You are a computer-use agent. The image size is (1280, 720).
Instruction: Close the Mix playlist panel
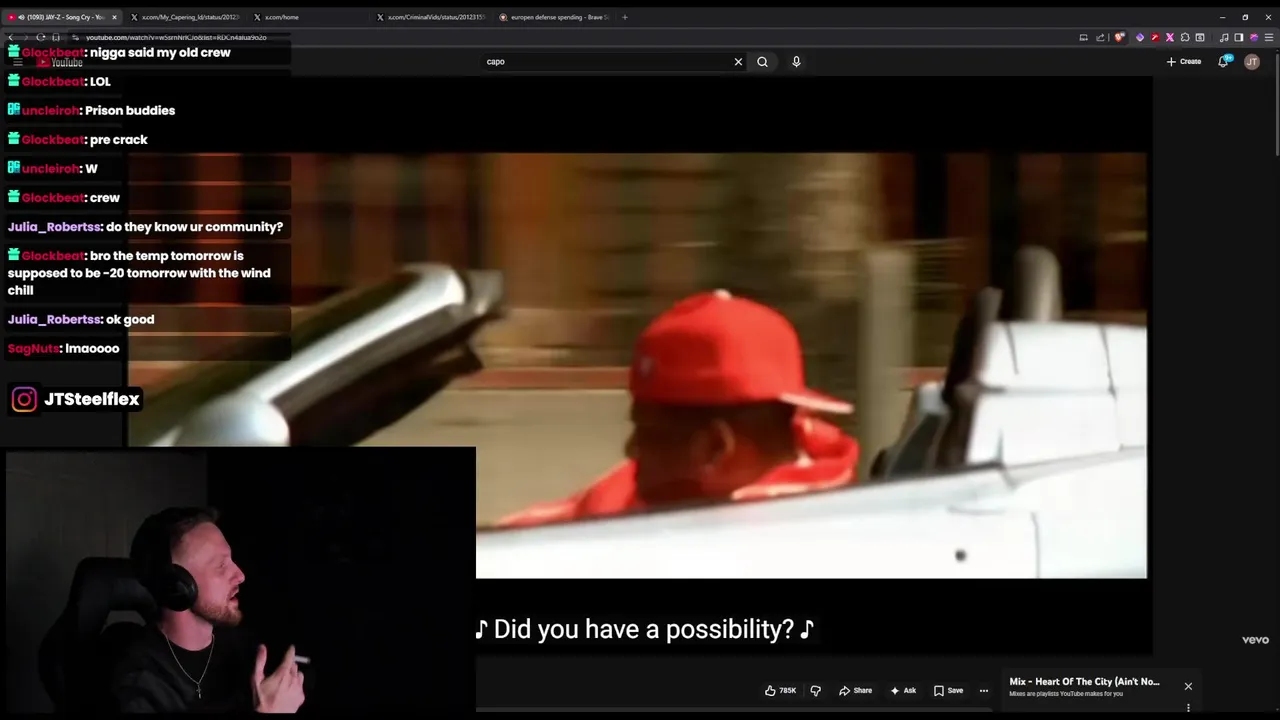pos(1188,686)
